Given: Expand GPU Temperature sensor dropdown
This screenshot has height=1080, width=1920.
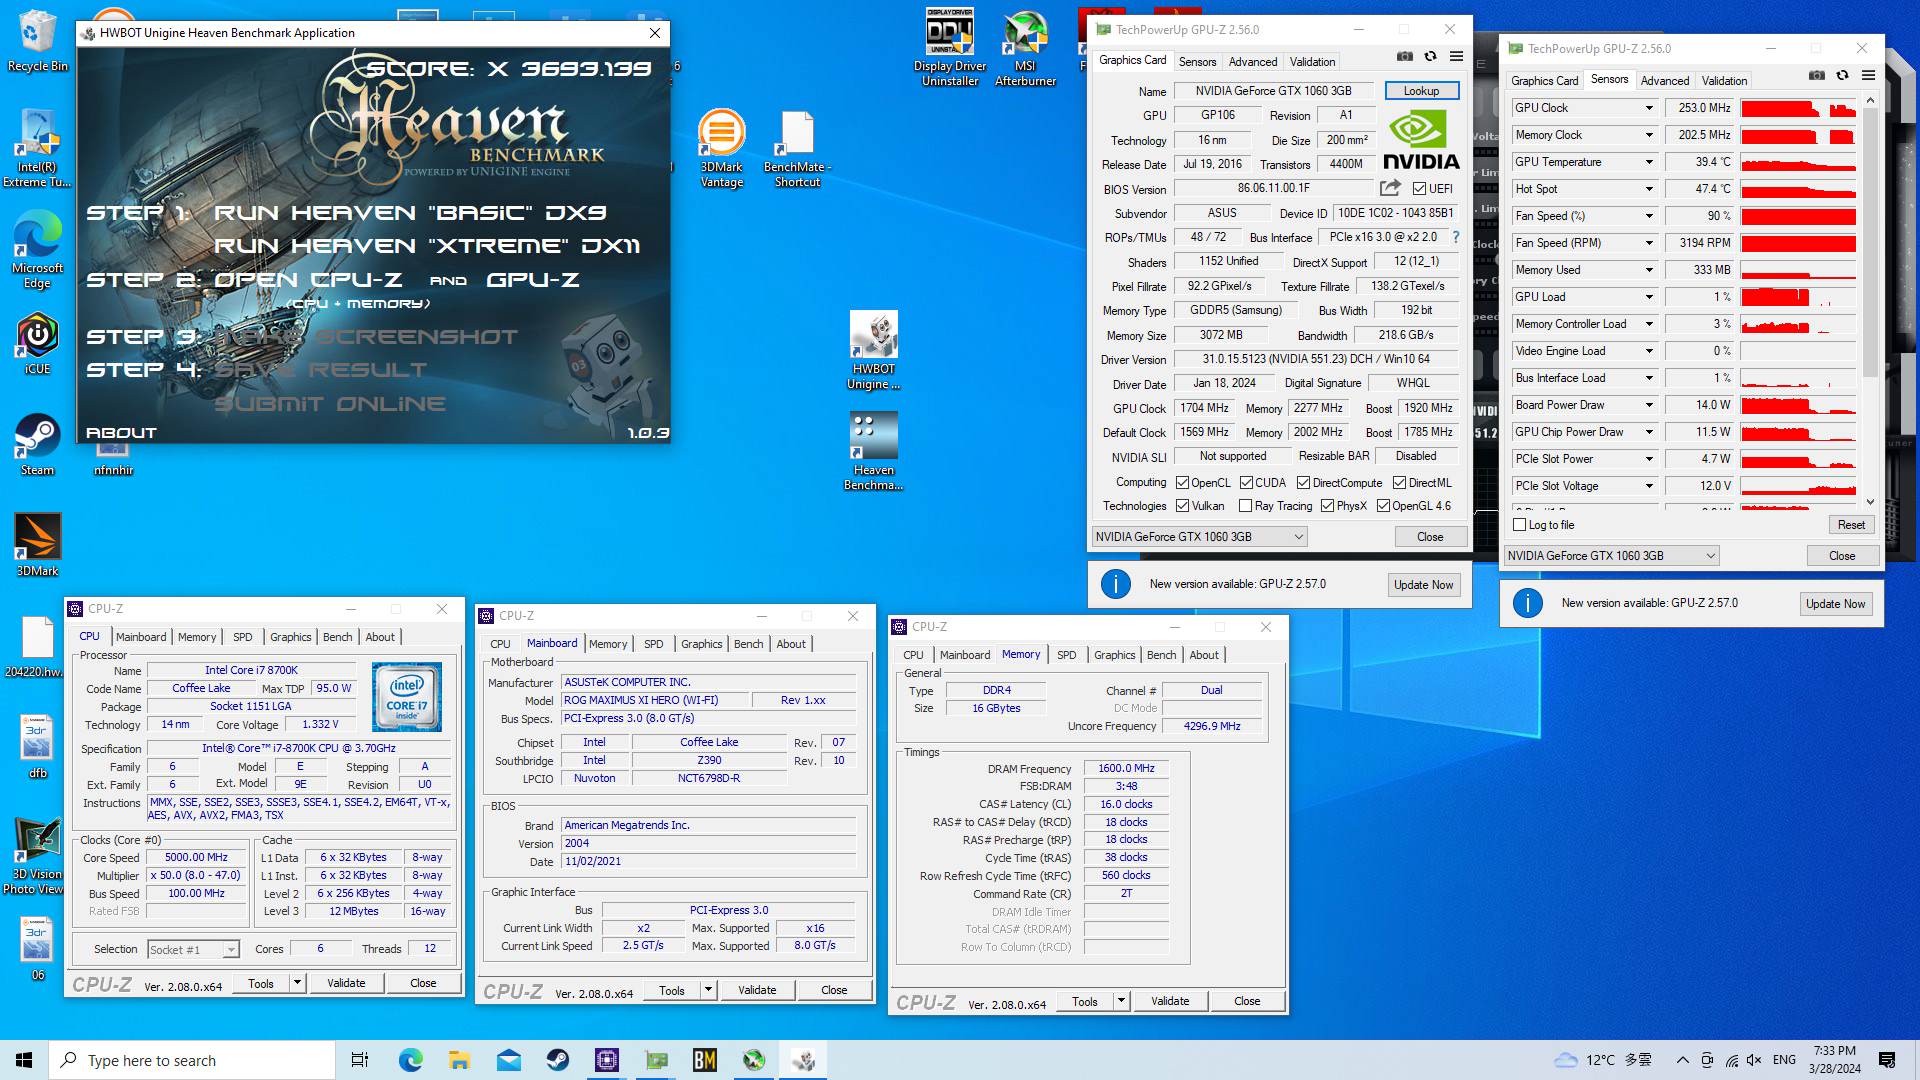Looking at the screenshot, I should click(x=1649, y=162).
